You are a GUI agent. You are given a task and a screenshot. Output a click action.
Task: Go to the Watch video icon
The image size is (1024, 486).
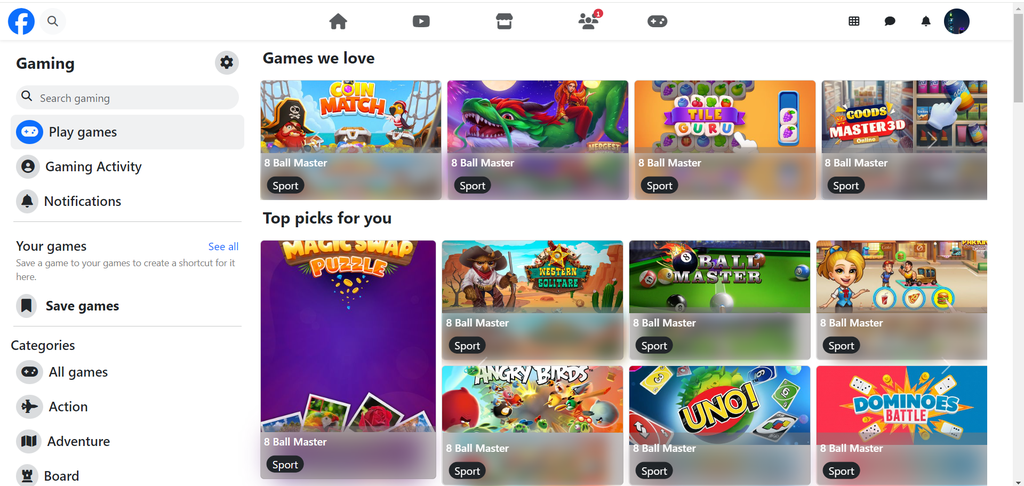(421, 22)
